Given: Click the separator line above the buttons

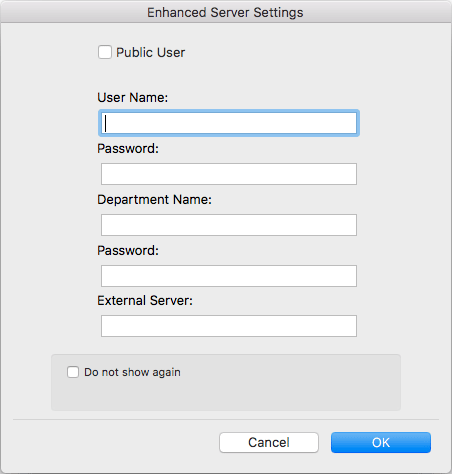Looking at the screenshot, I should [226, 419].
